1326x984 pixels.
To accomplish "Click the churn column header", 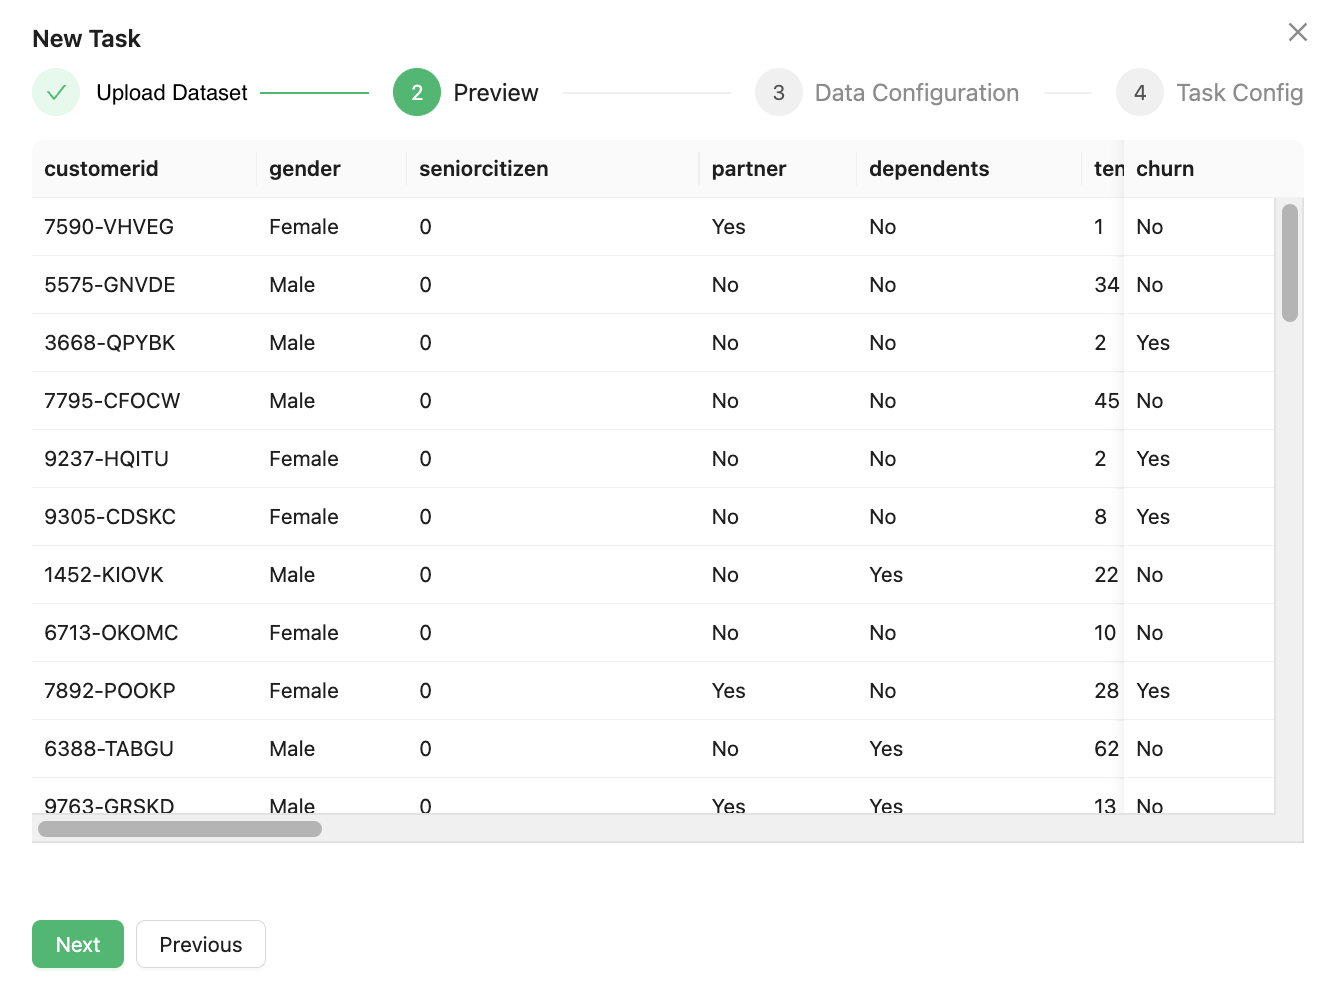I will 1165,169.
